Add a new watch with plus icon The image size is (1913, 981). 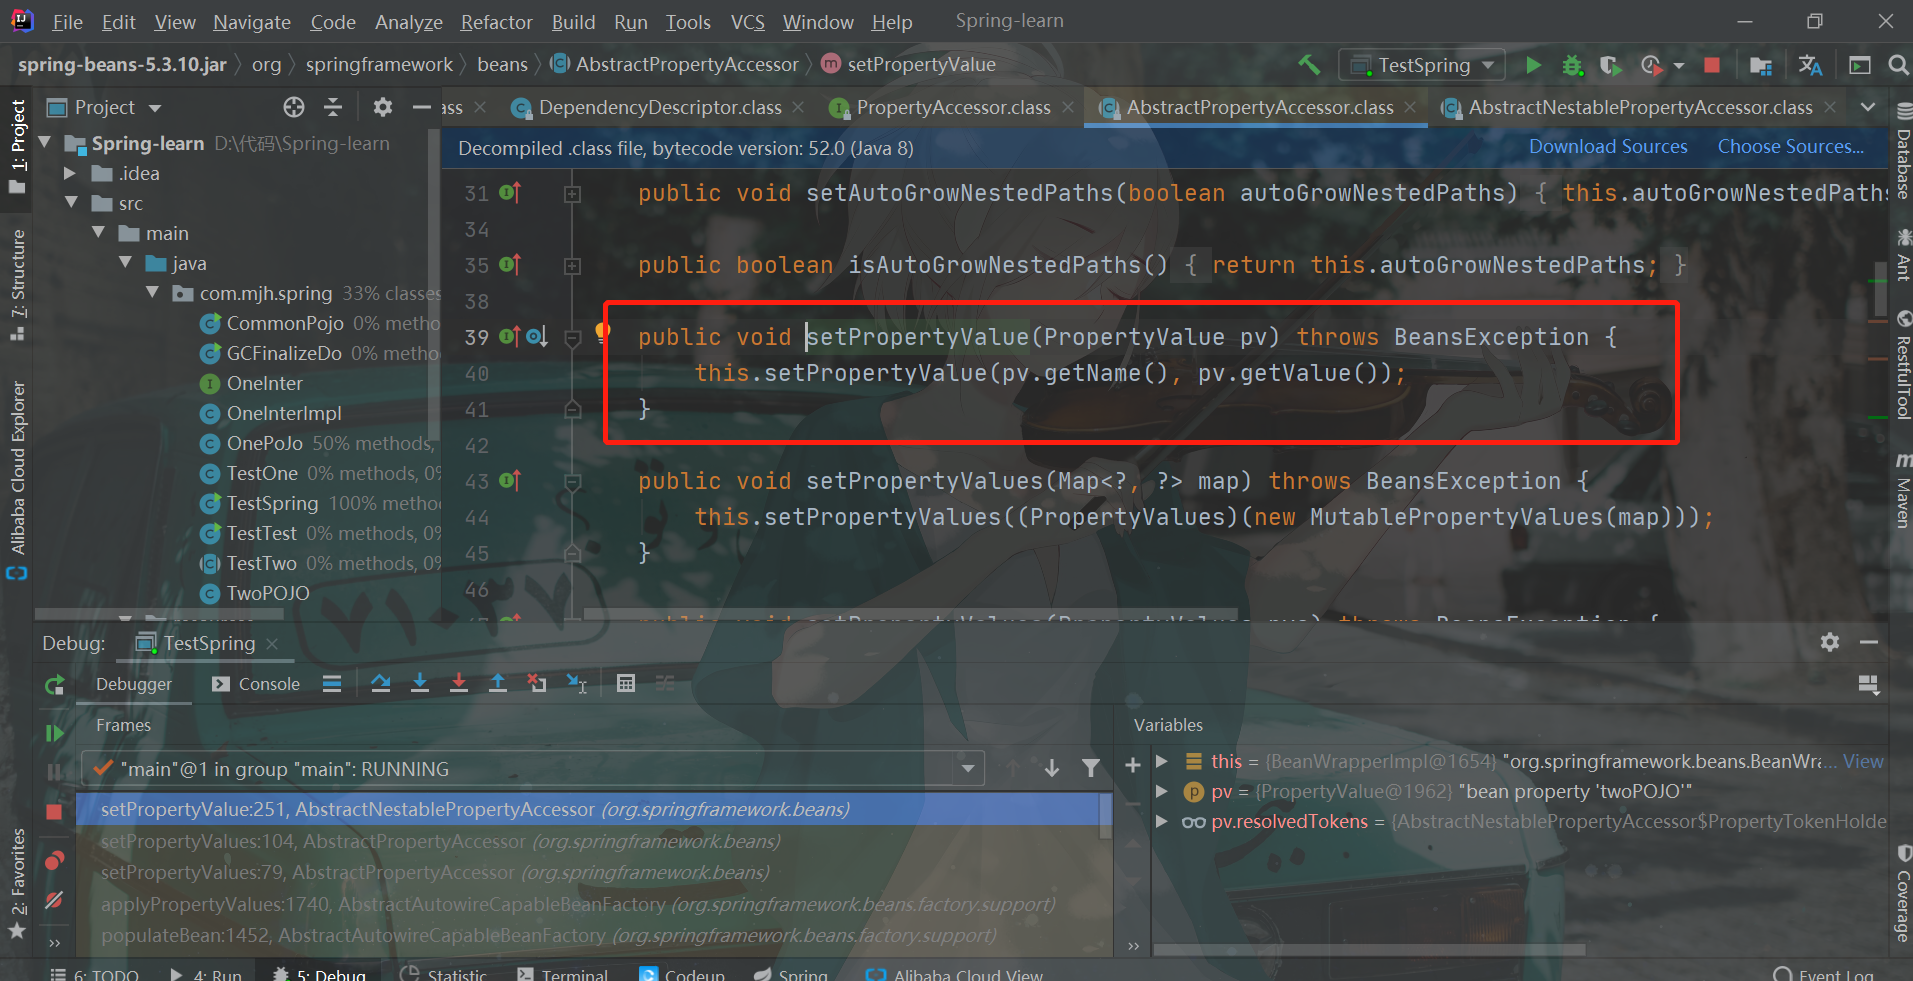tap(1133, 765)
